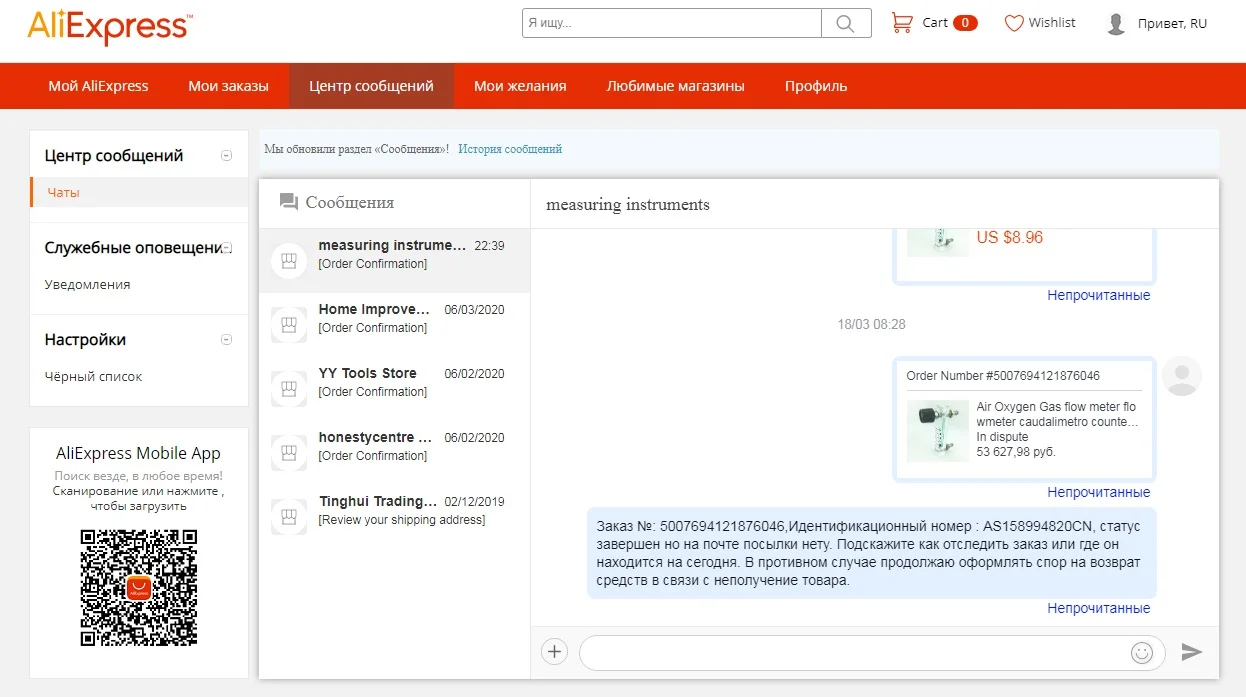Image resolution: width=1246 pixels, height=697 pixels.
Task: Collapse the Центр сообщений section
Action: 227,155
